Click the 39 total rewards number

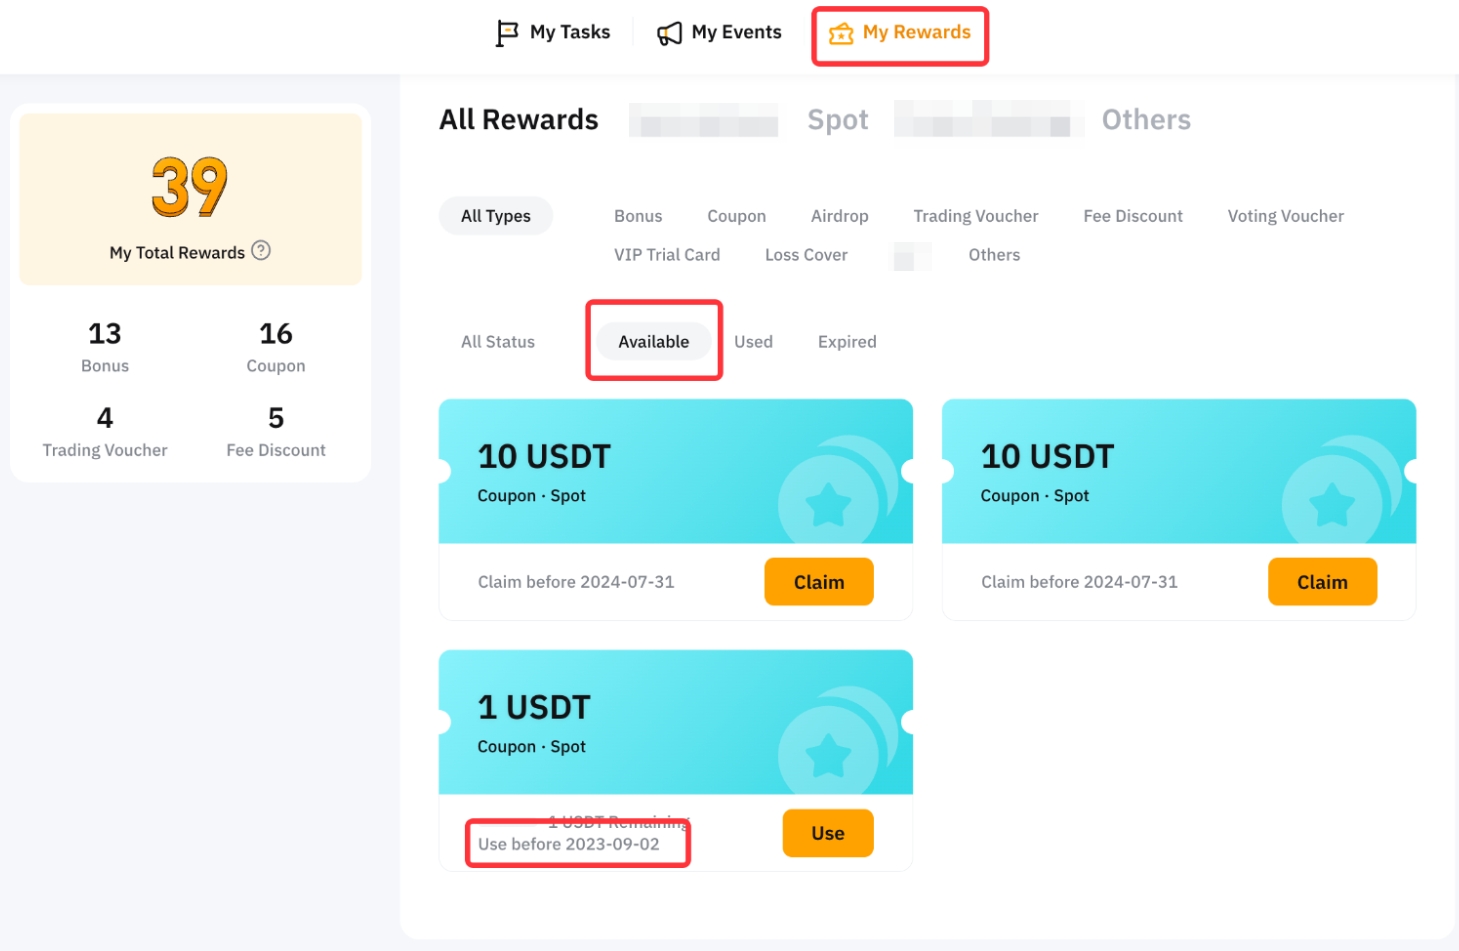[x=190, y=187]
